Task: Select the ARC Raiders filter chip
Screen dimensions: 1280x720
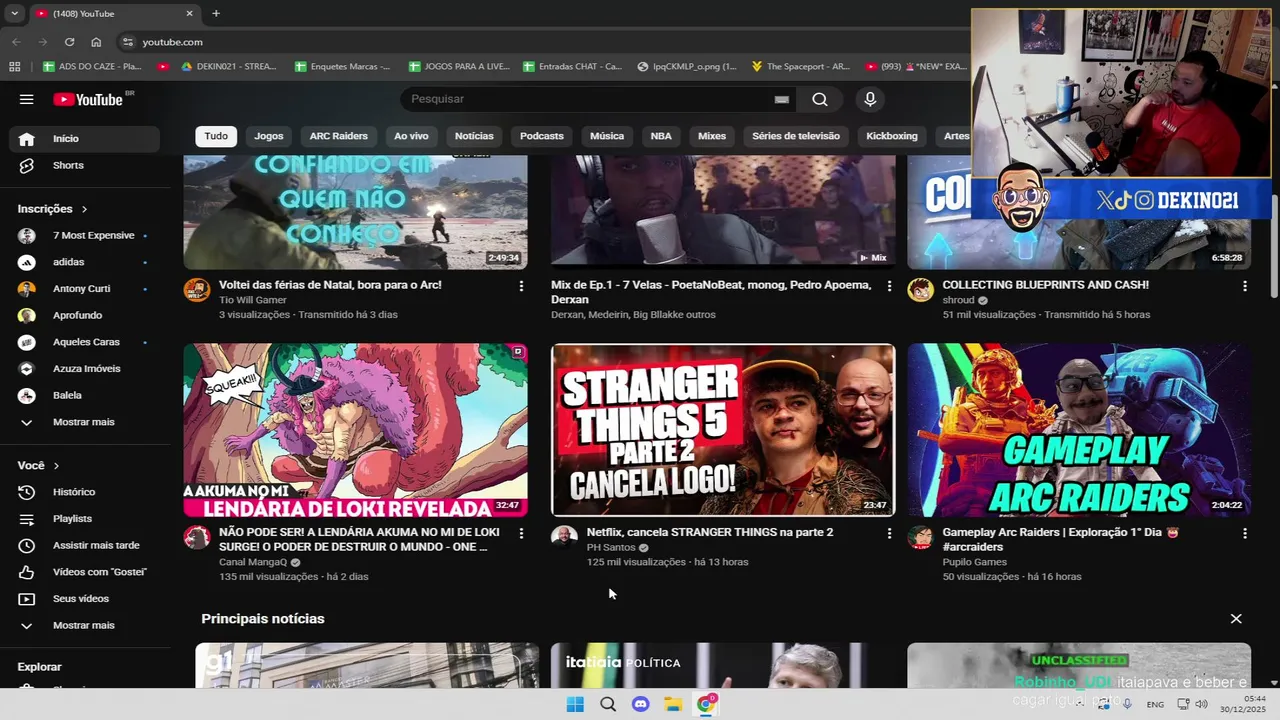Action: coord(339,136)
